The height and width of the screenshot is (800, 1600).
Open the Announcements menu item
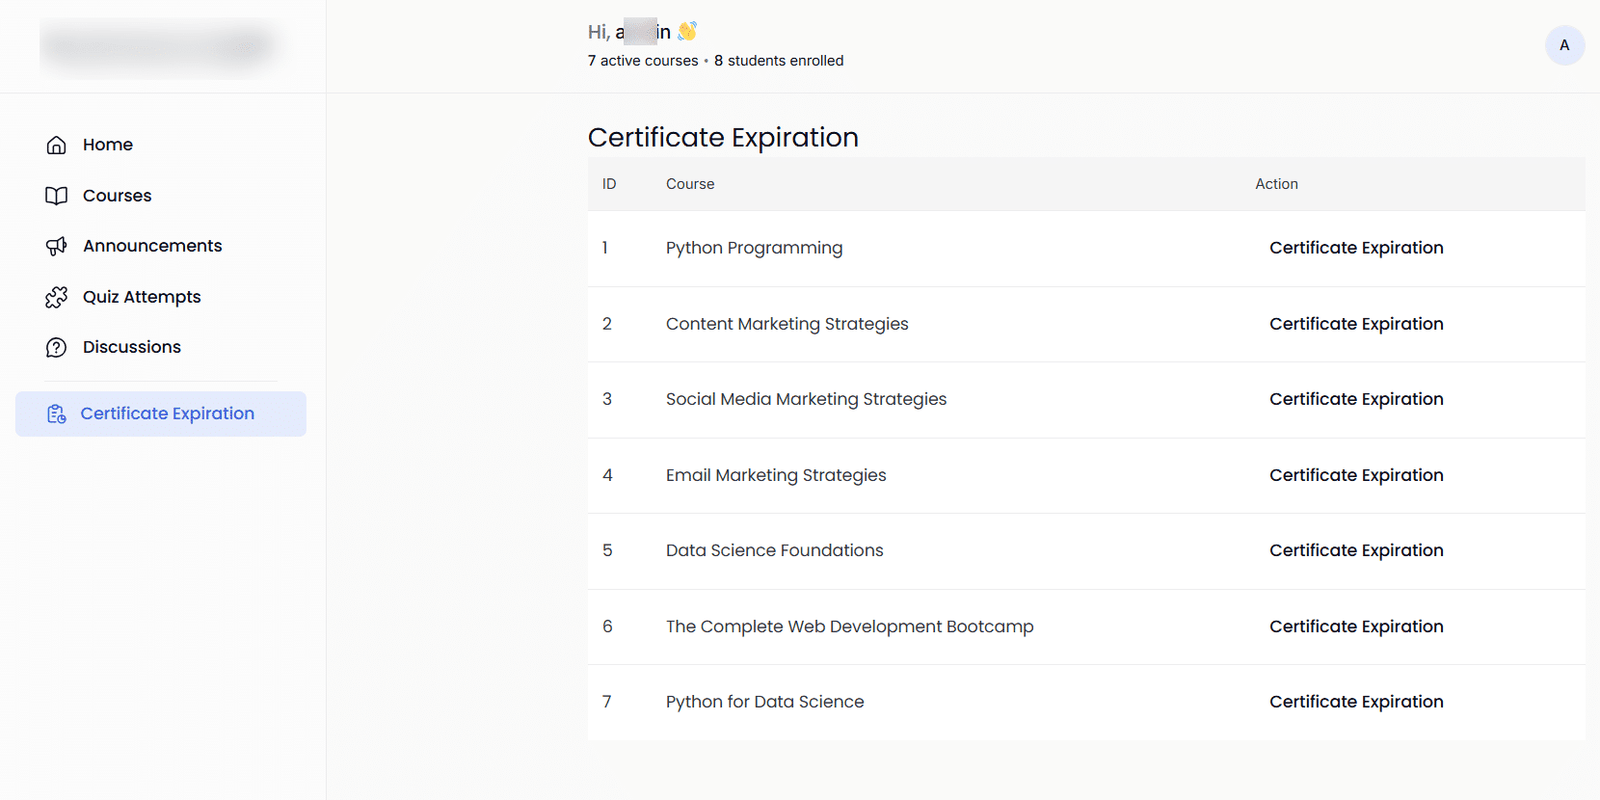coord(152,246)
